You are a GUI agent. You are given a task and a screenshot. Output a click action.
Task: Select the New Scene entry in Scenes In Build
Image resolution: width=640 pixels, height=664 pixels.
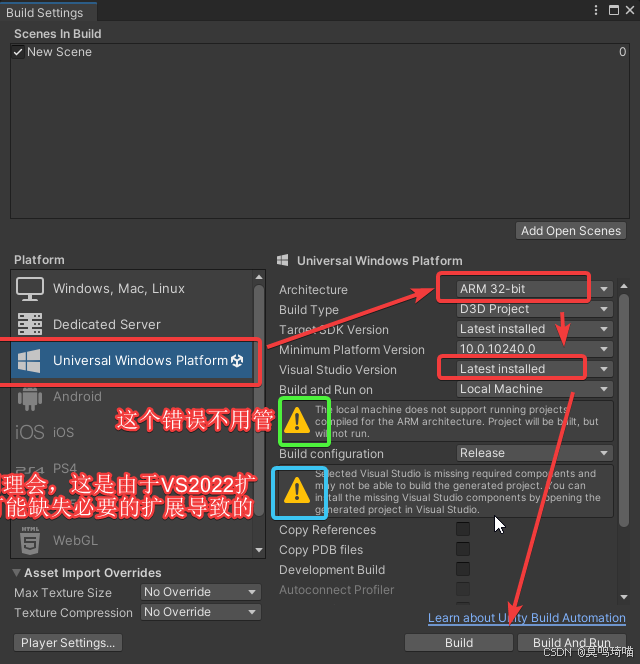[x=320, y=52]
